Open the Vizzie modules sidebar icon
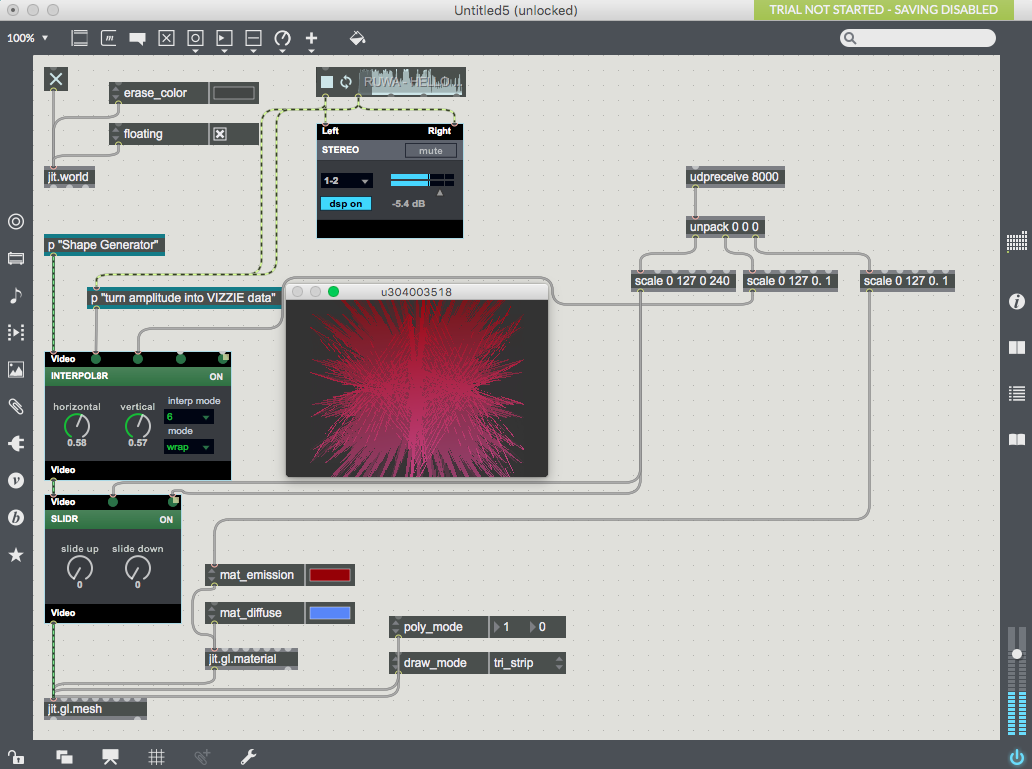Image resolution: width=1032 pixels, height=769 pixels. 16,480
